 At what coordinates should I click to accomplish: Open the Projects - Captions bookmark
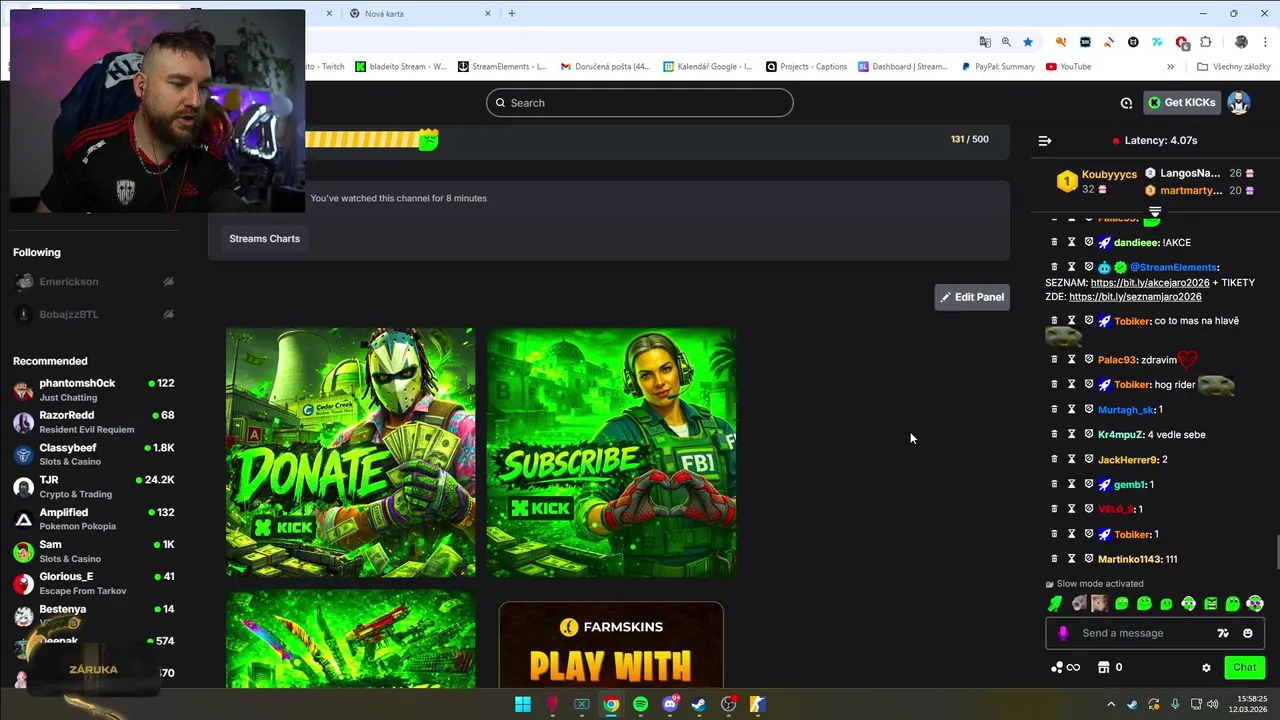[x=806, y=67]
